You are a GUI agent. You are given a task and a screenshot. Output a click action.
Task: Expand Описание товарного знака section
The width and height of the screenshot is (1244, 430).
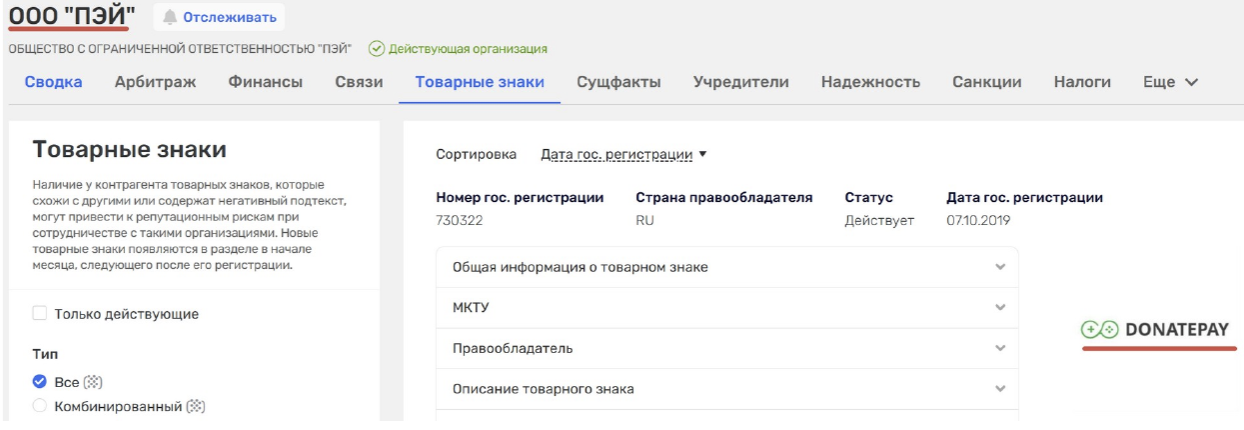click(x=727, y=389)
